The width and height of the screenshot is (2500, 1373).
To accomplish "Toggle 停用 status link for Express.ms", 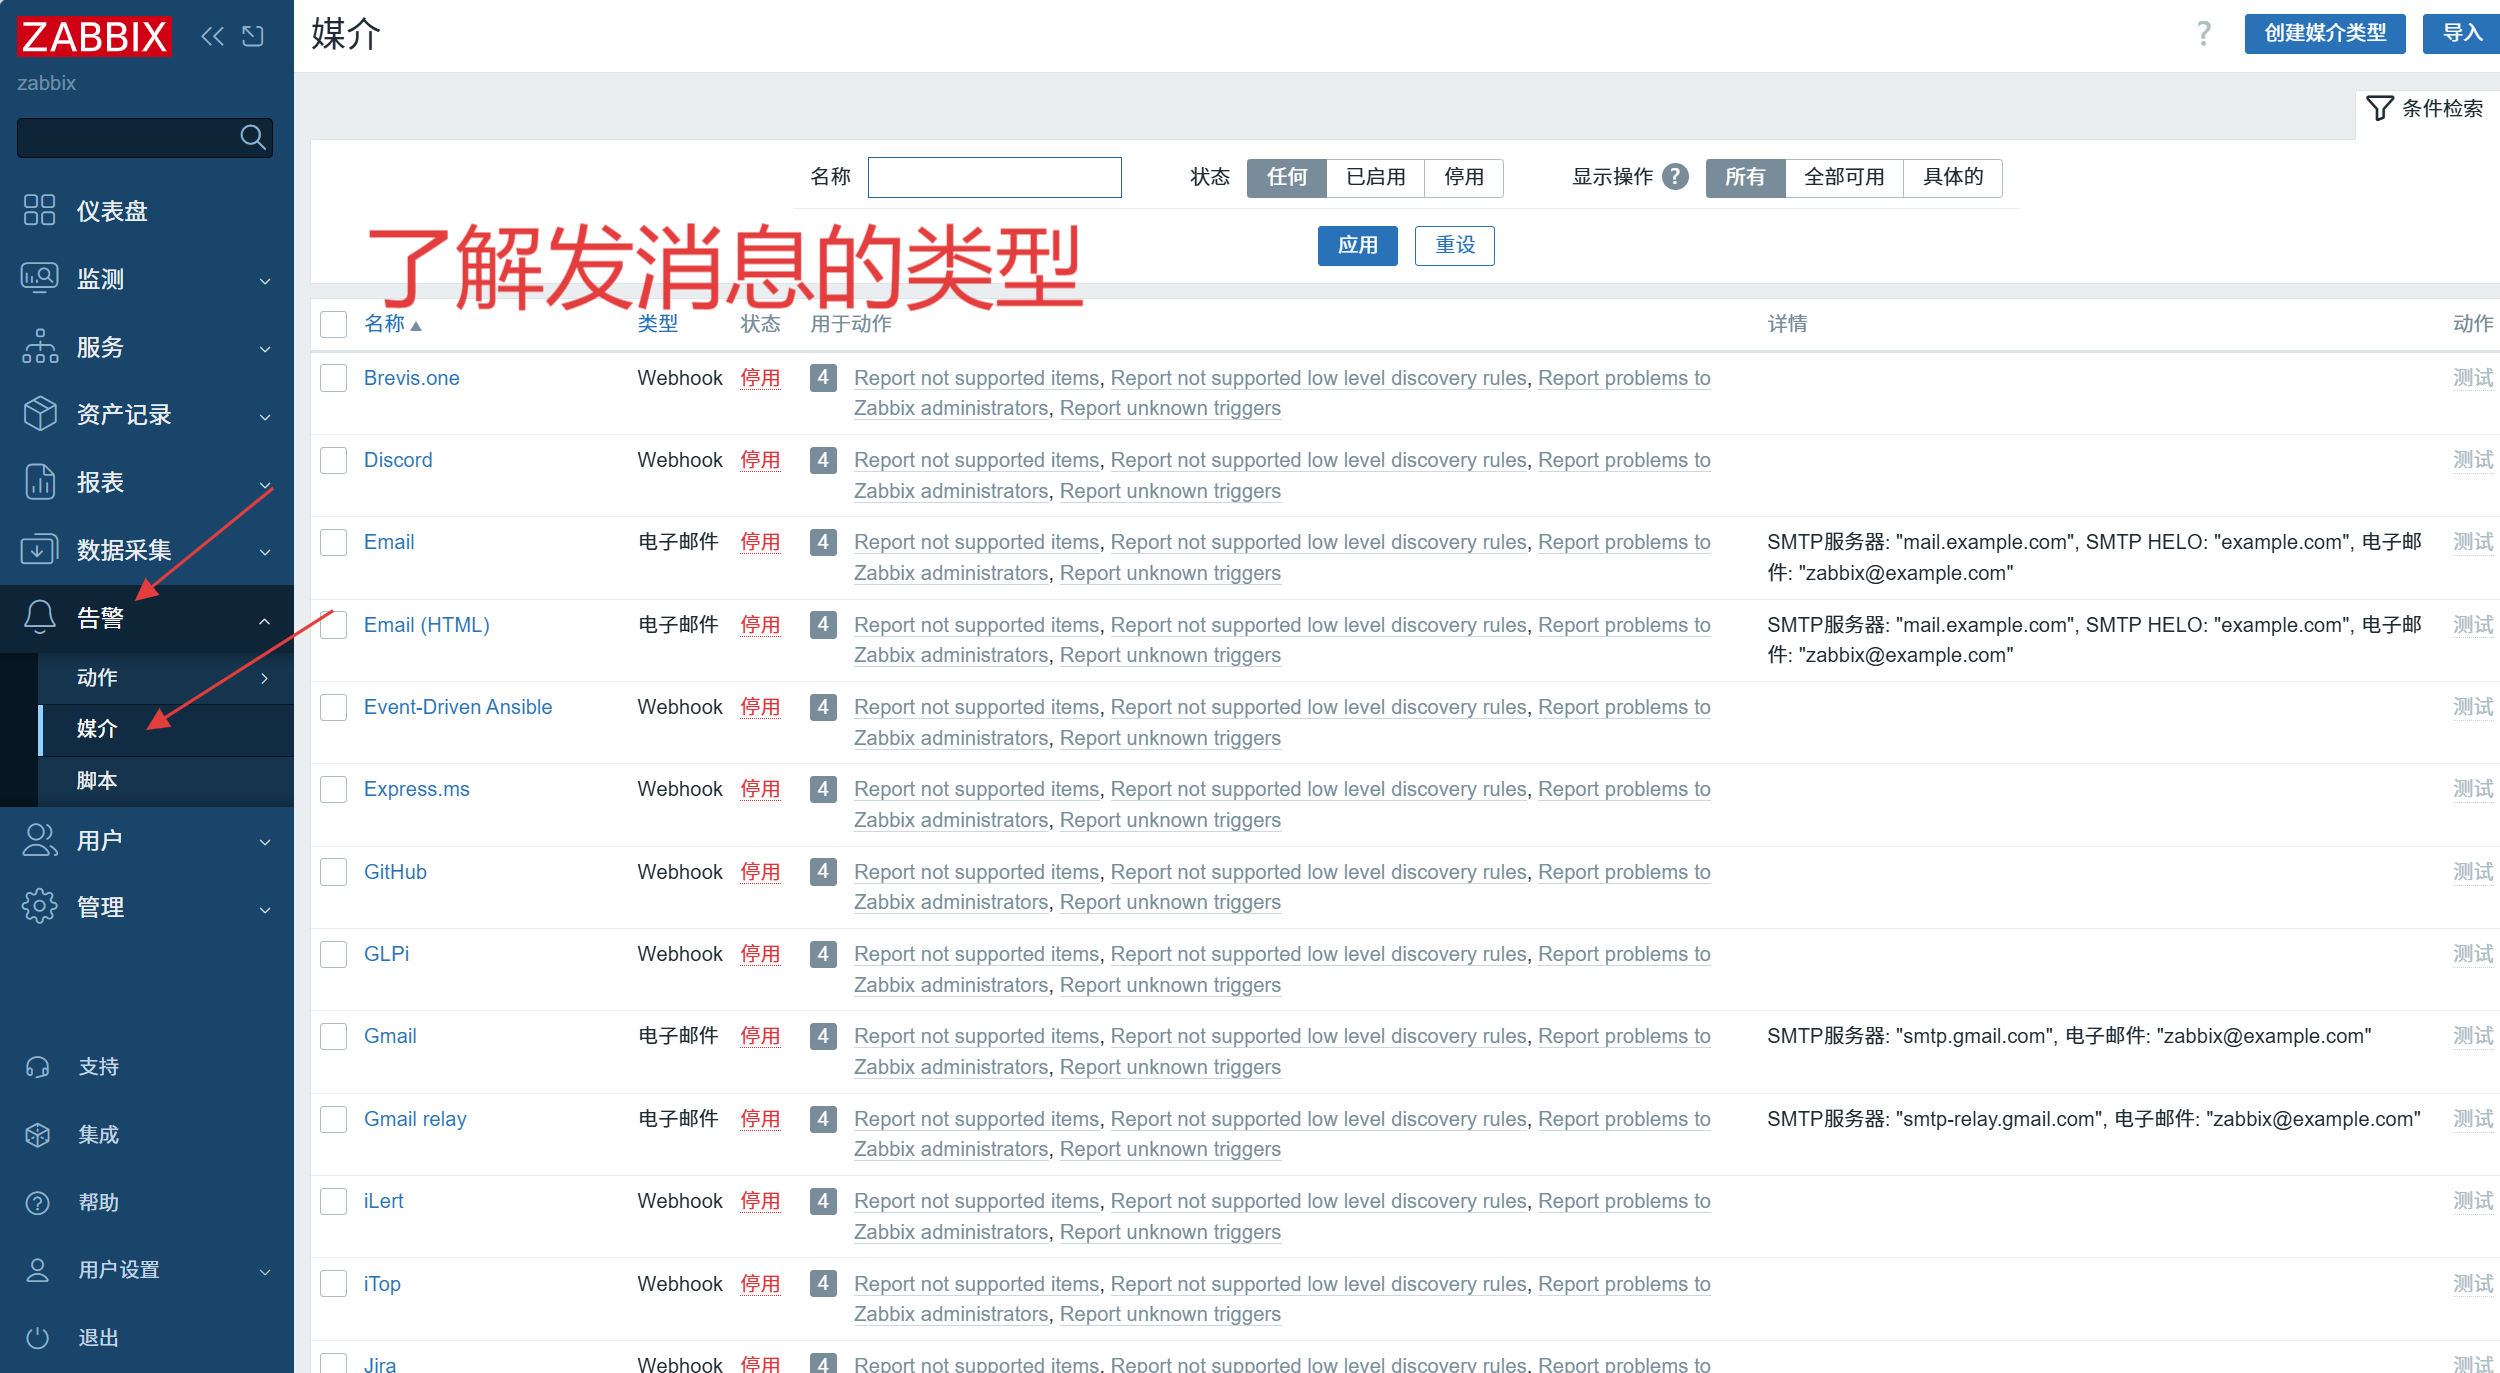I will tap(760, 789).
